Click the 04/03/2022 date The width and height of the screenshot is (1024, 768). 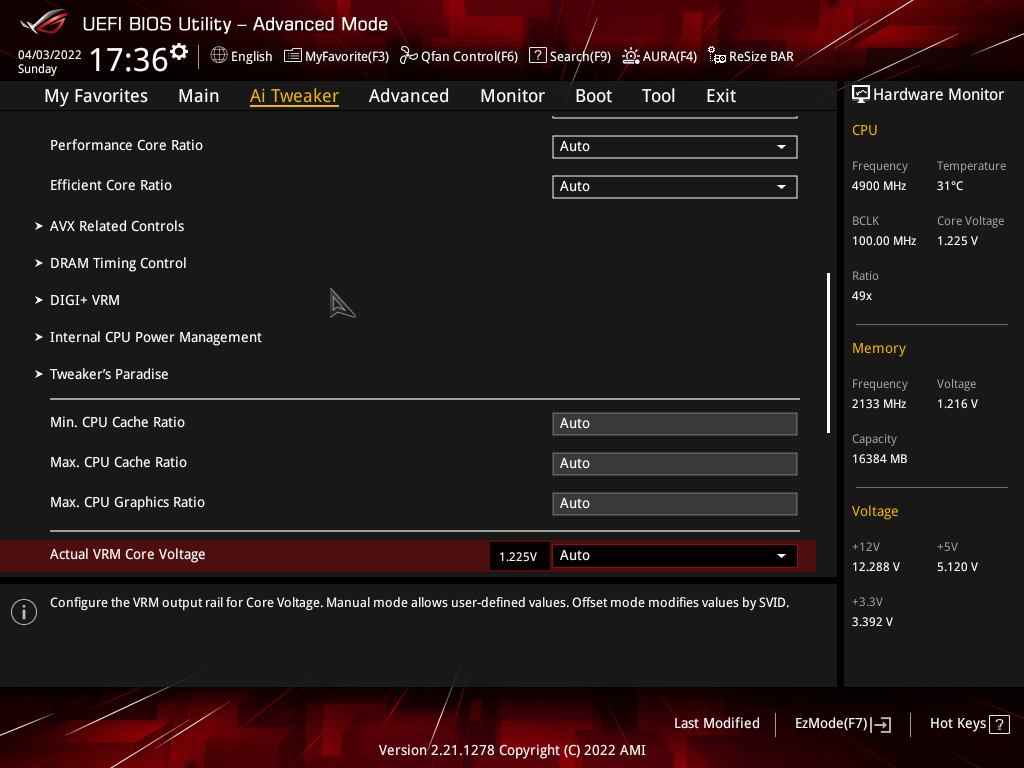click(50, 55)
